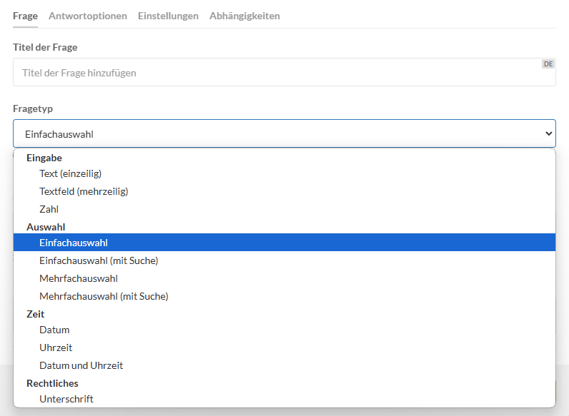Image resolution: width=569 pixels, height=416 pixels.
Task: Click the Fragetyp dropdown chevron arrow
Action: click(548, 134)
